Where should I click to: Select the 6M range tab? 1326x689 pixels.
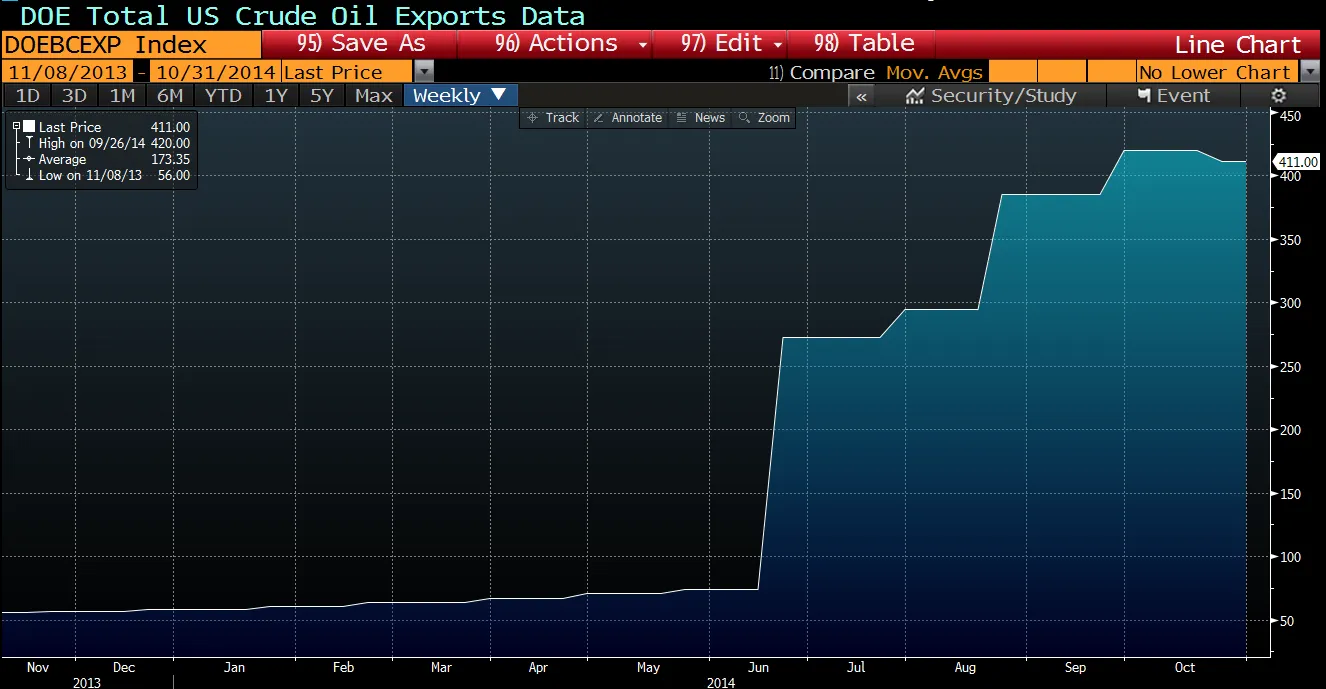pos(170,96)
